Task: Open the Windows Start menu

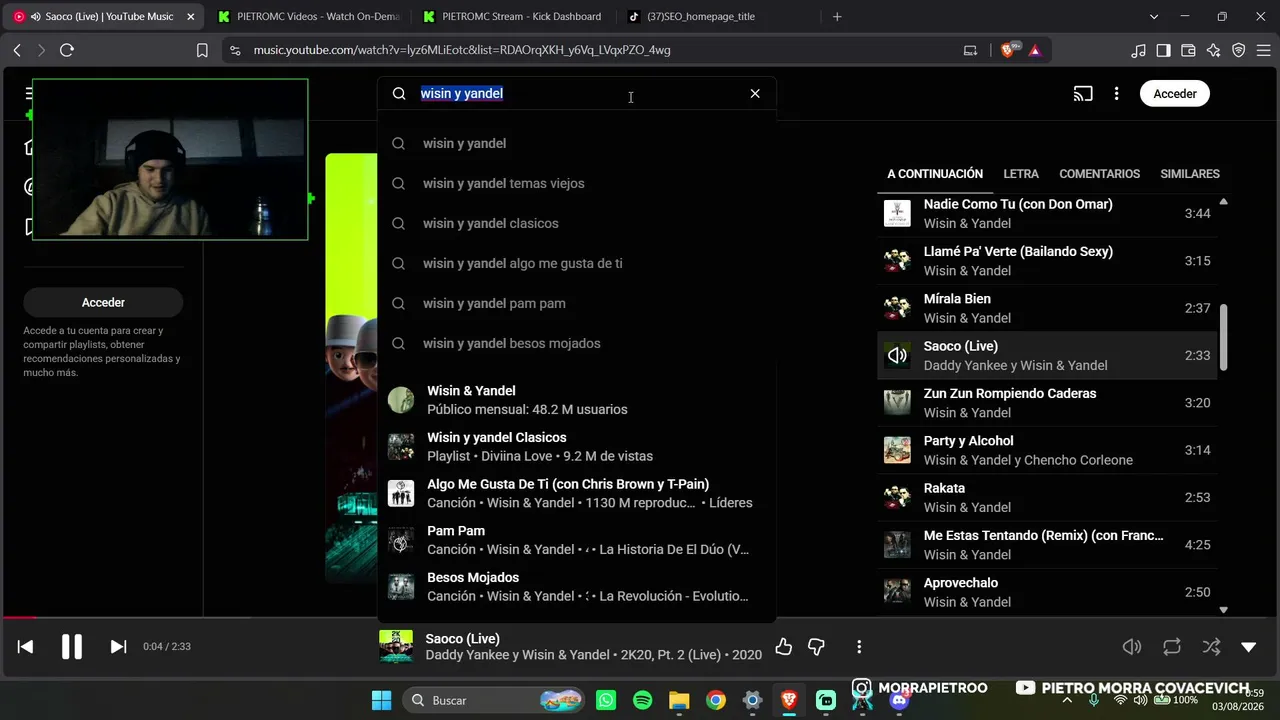Action: point(382,700)
